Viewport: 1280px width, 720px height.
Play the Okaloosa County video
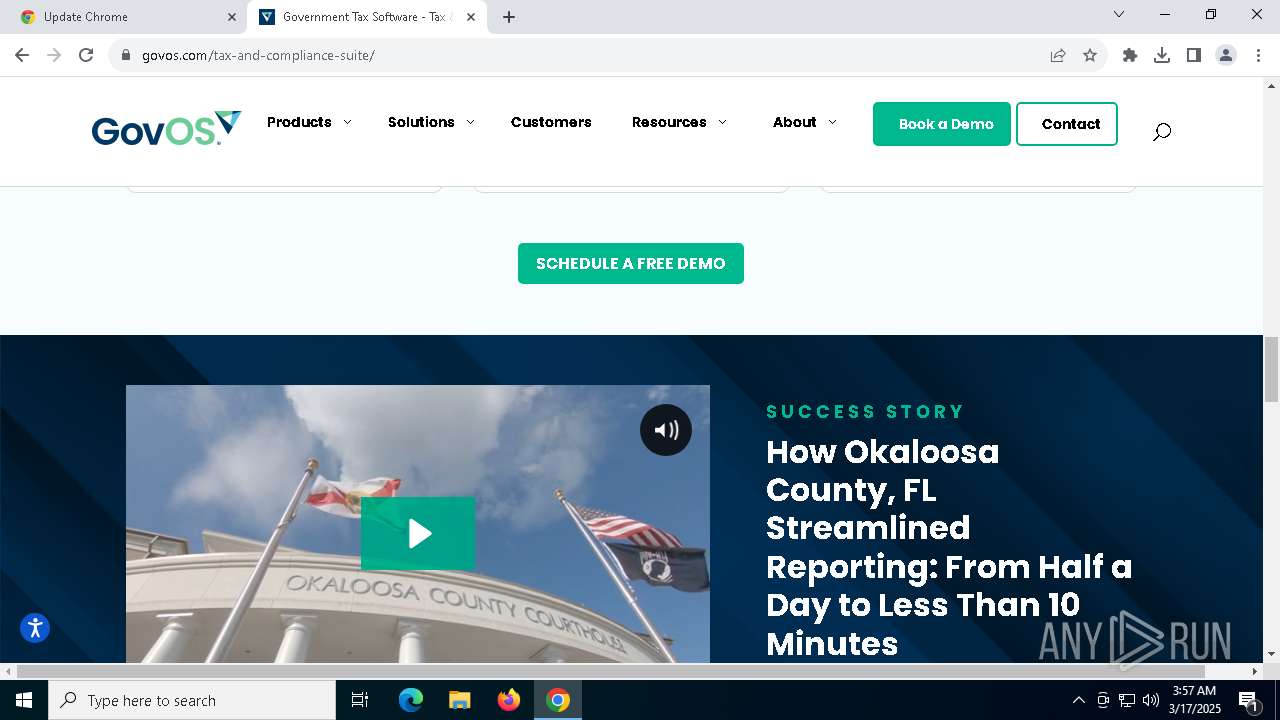pos(418,534)
